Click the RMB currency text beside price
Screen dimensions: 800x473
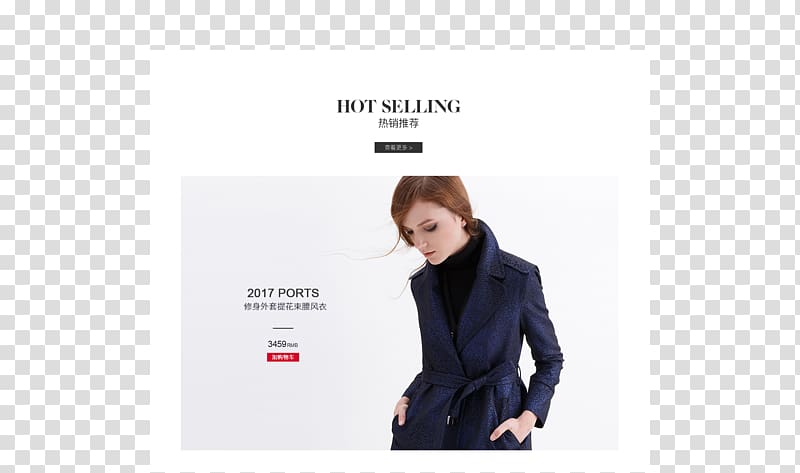[293, 345]
